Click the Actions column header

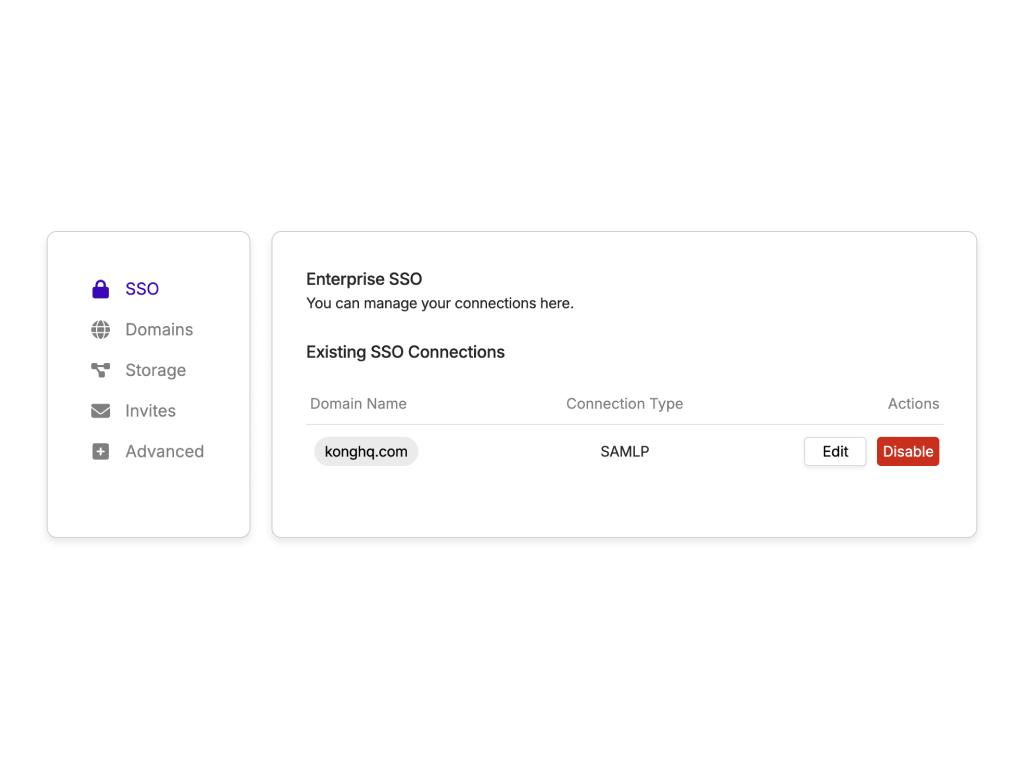pyautogui.click(x=913, y=404)
